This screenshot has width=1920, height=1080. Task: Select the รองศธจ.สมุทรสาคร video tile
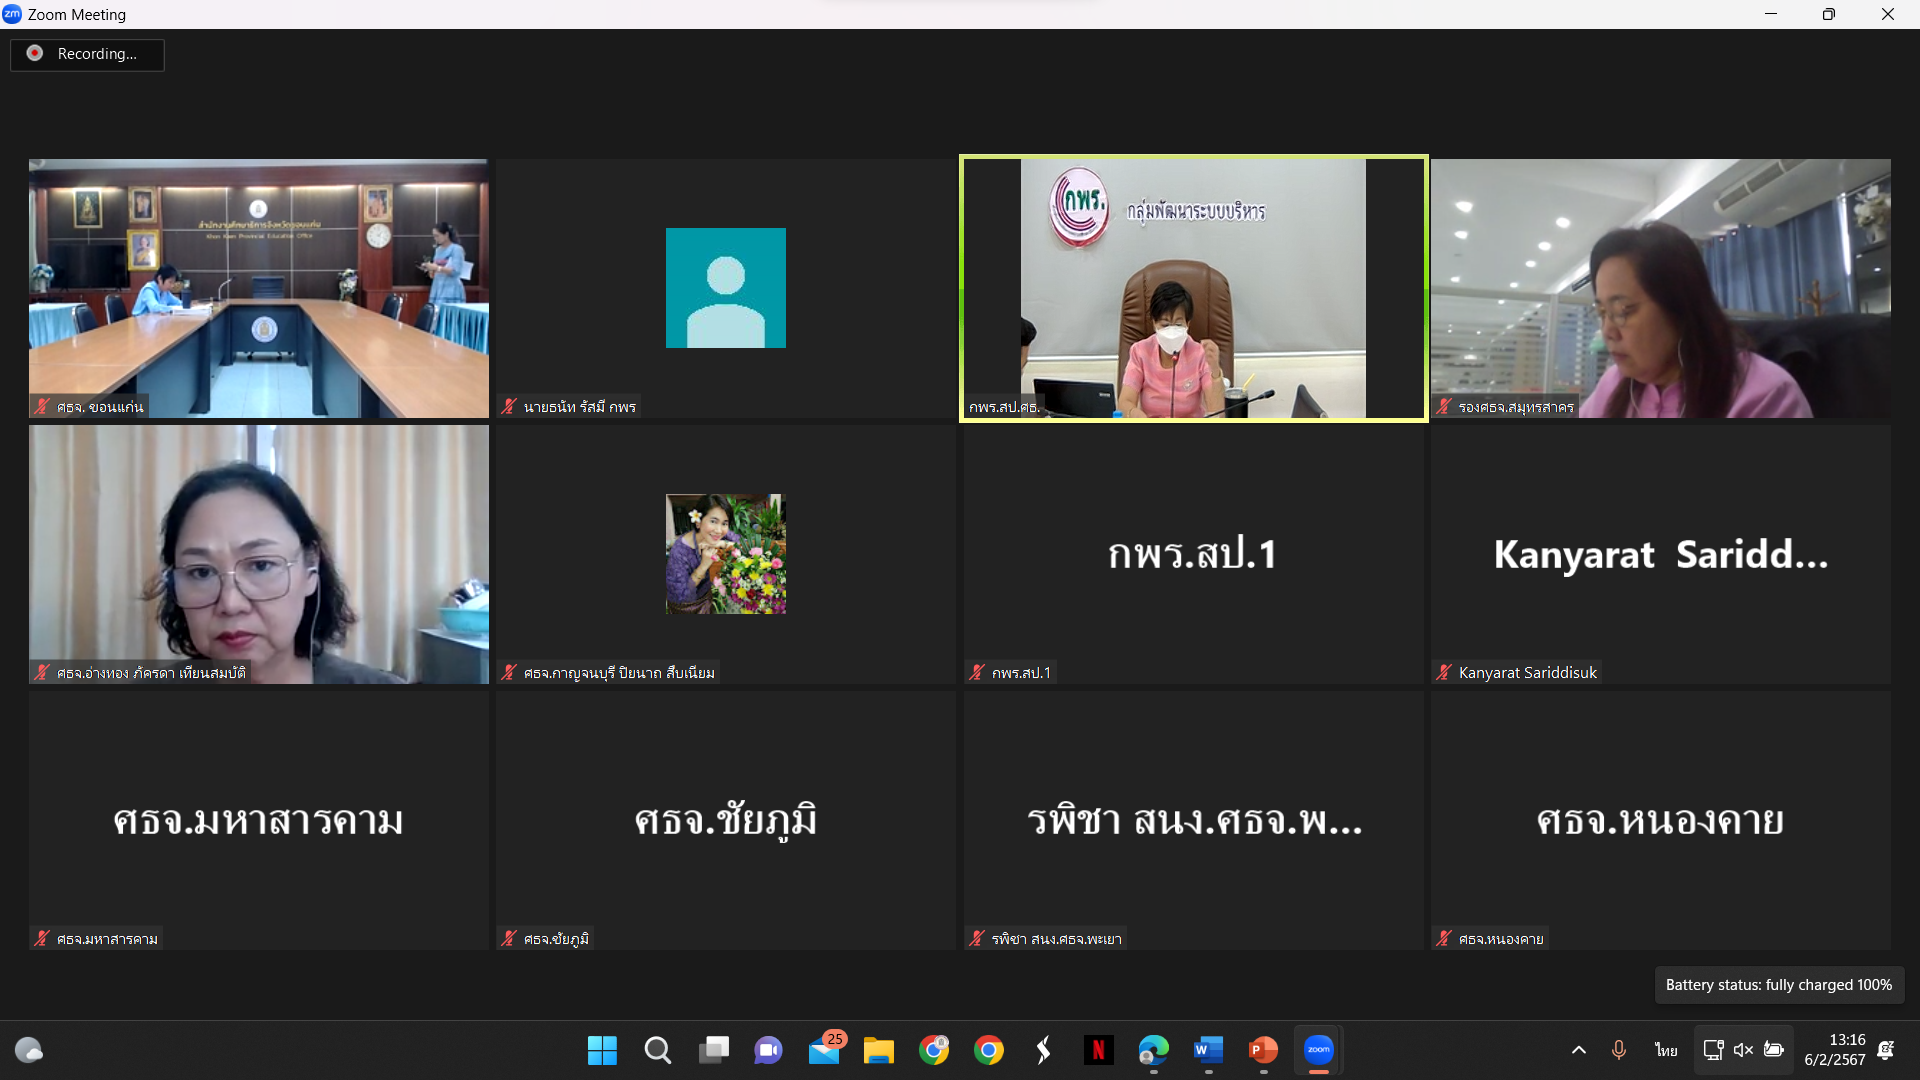click(x=1661, y=288)
